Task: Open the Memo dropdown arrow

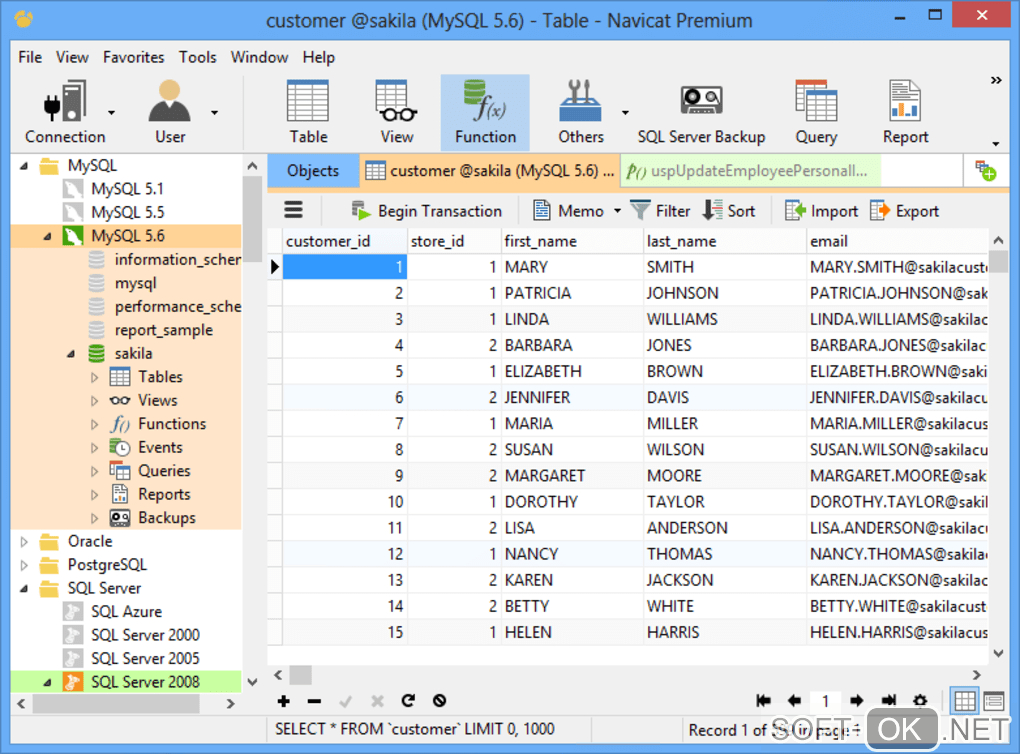Action: pyautogui.click(x=617, y=211)
